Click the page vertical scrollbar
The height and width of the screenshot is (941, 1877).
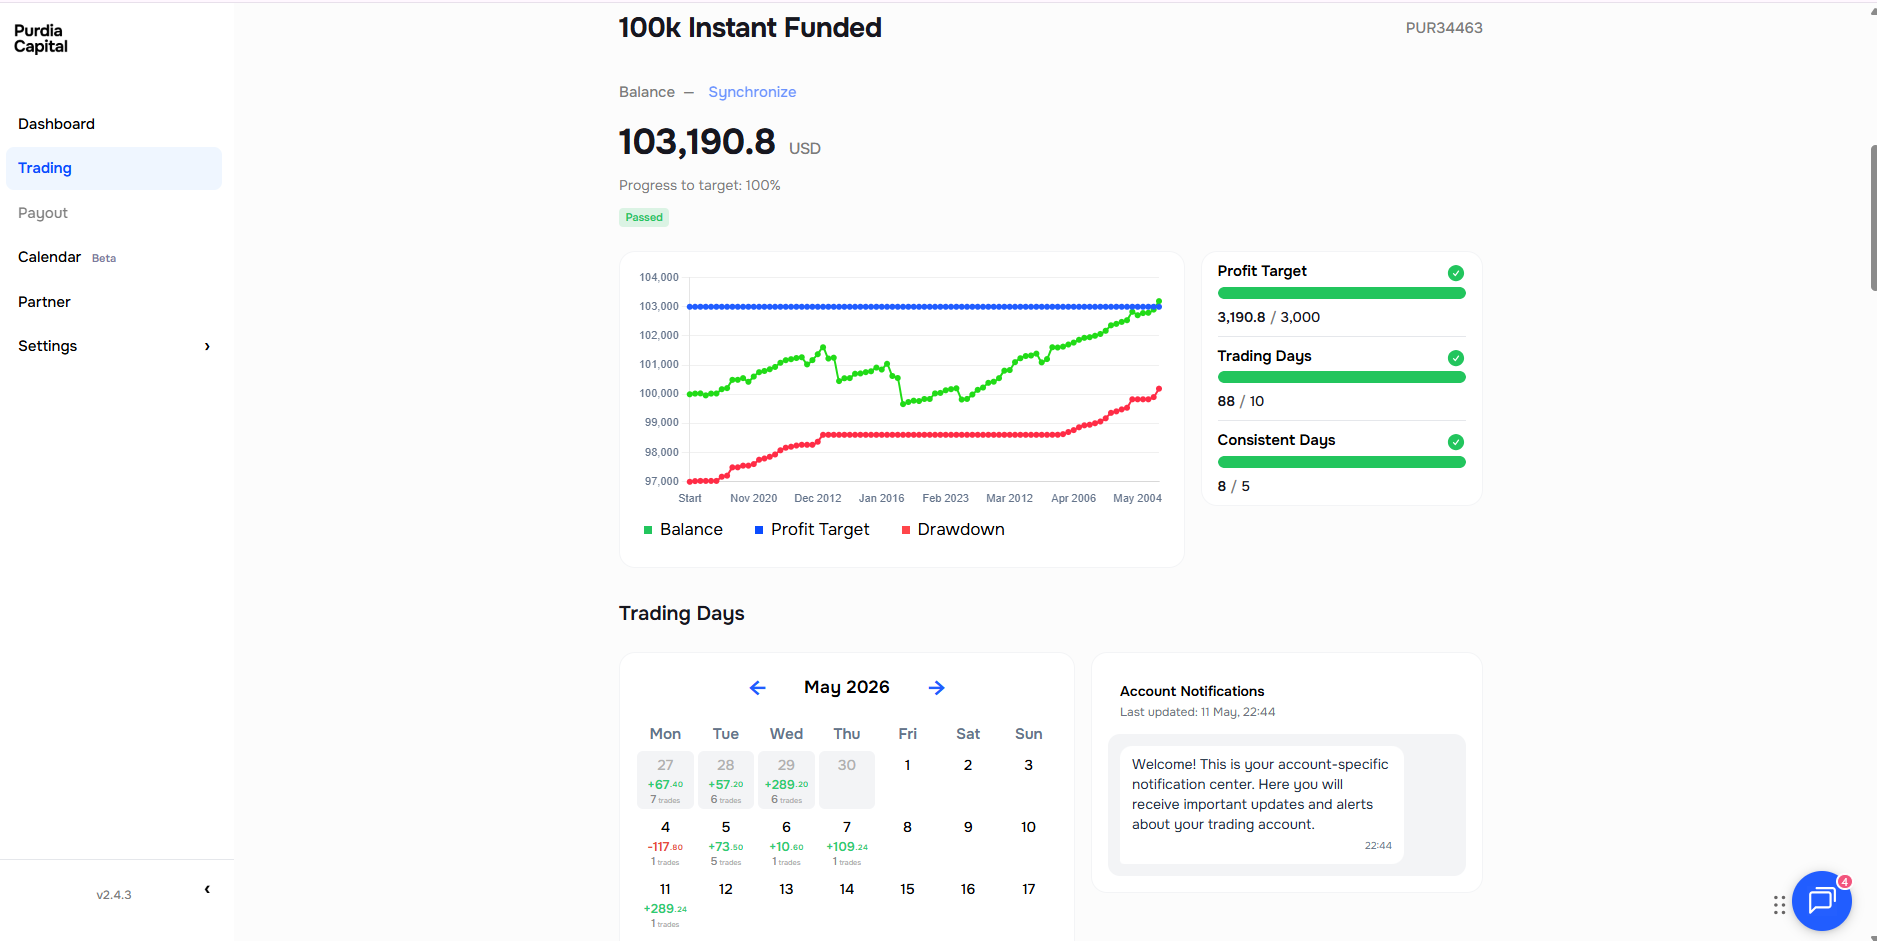pos(1873,218)
